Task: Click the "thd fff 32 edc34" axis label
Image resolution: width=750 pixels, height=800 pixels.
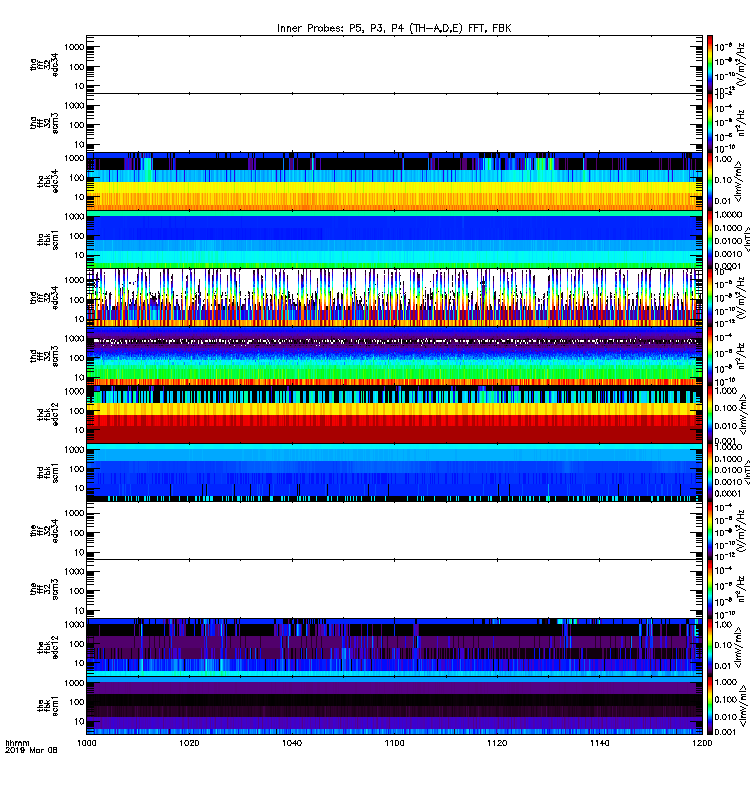Action: pos(44,298)
